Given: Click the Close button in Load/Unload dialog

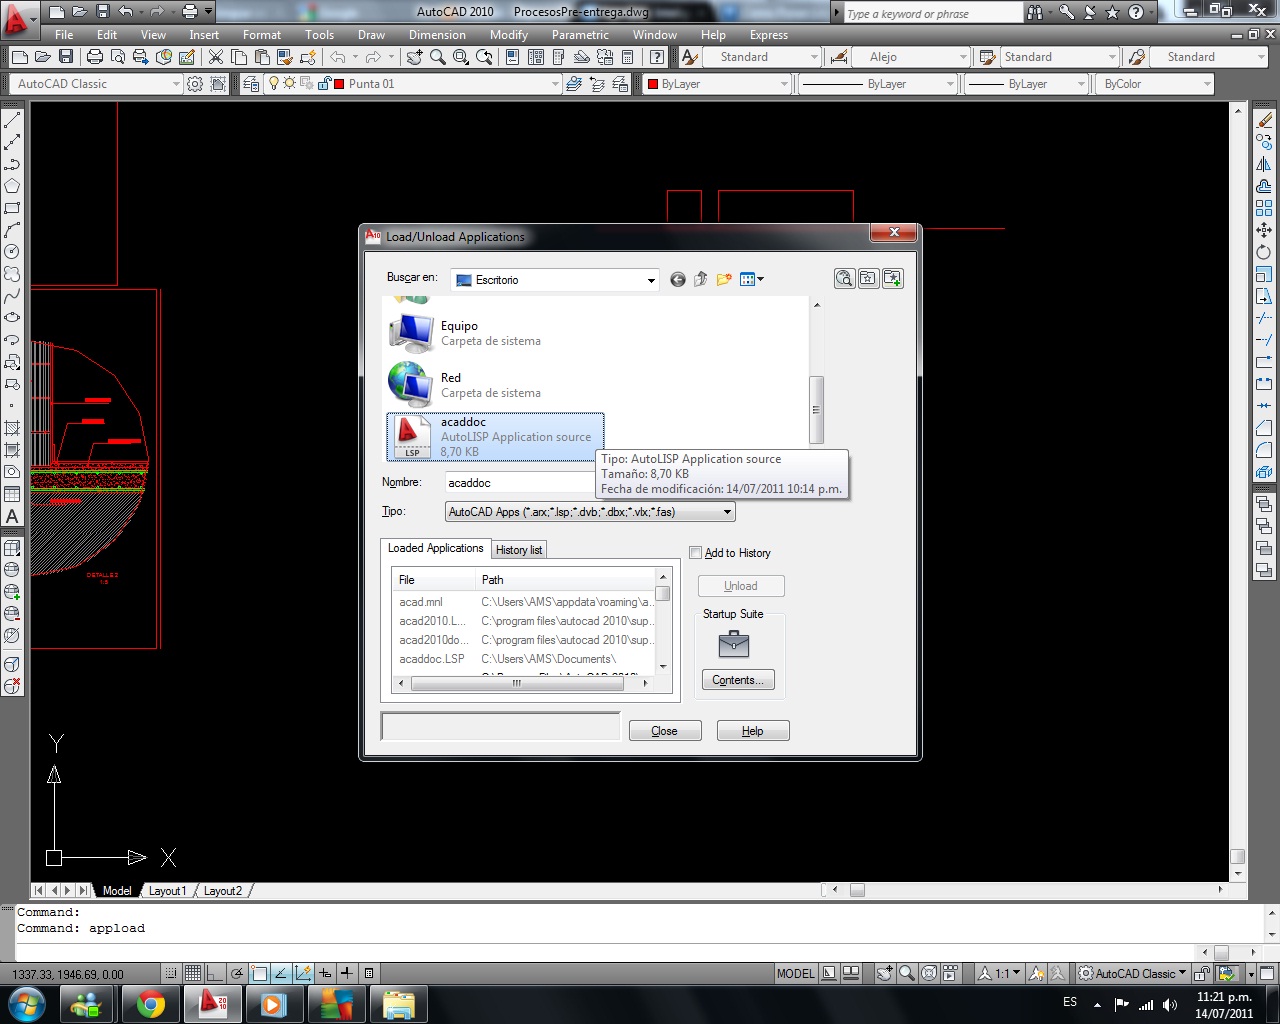Looking at the screenshot, I should [665, 731].
